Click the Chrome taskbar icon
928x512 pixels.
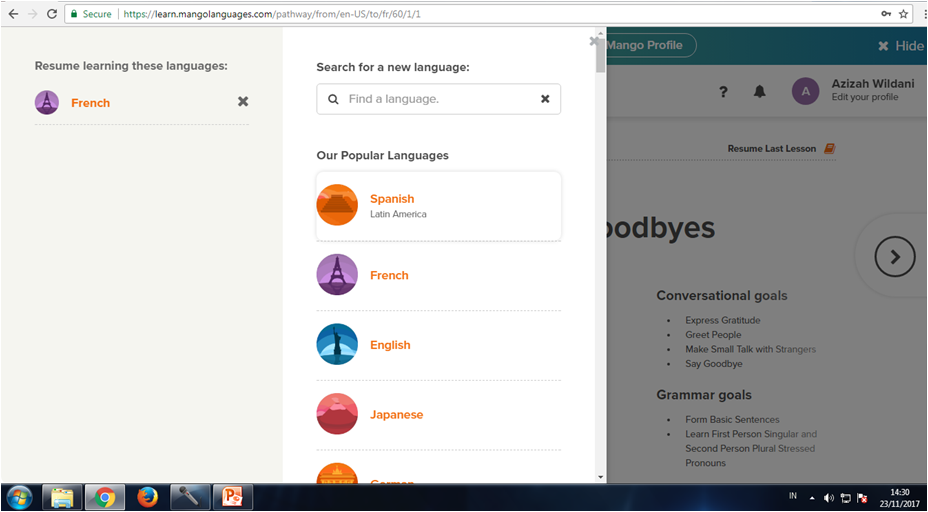[x=105, y=497]
